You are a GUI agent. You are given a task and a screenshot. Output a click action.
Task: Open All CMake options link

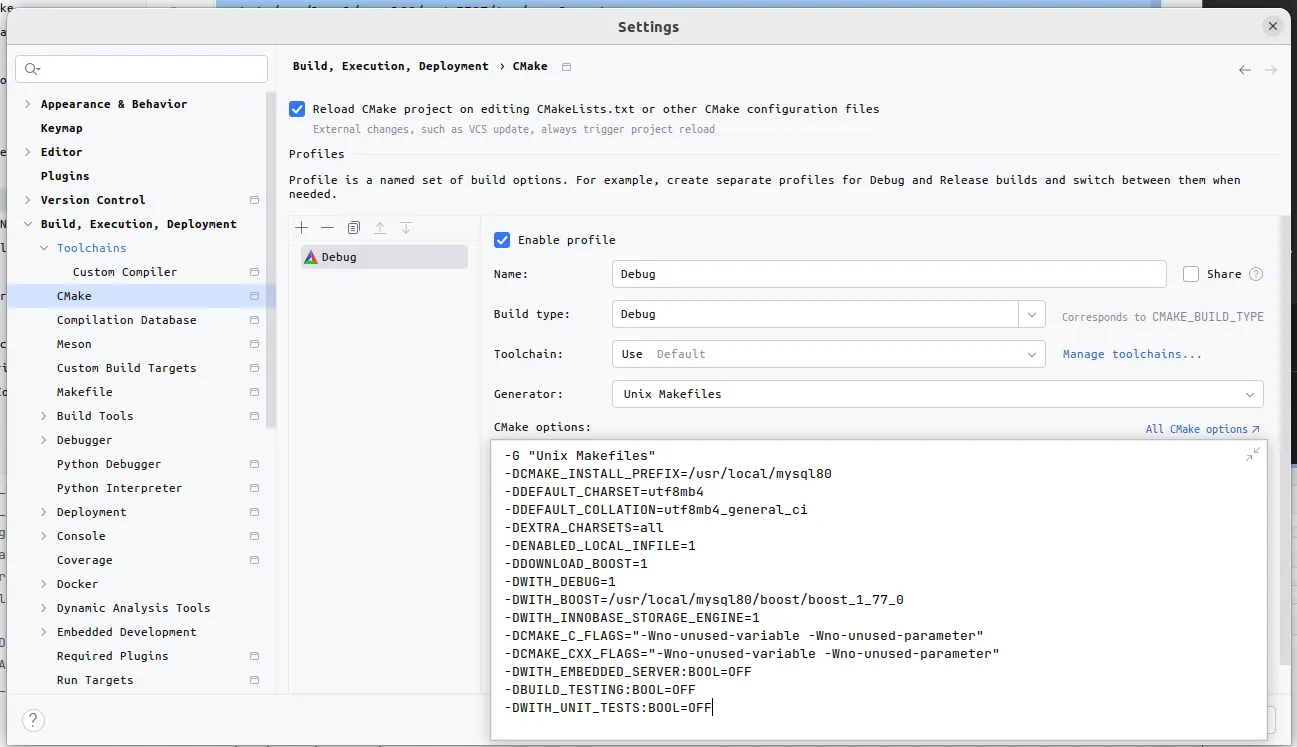tap(1203, 429)
